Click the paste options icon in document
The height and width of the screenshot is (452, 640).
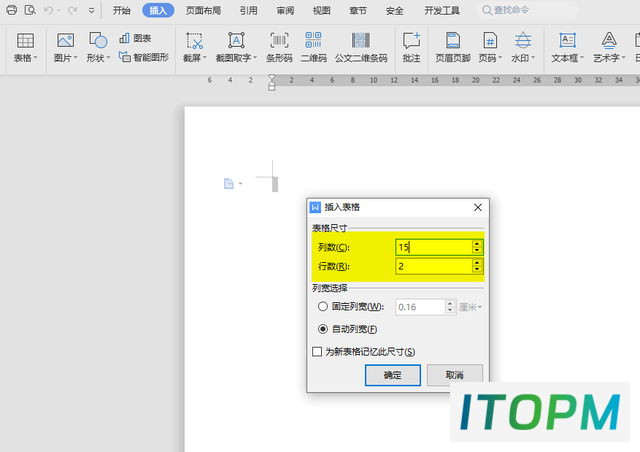pyautogui.click(x=229, y=184)
